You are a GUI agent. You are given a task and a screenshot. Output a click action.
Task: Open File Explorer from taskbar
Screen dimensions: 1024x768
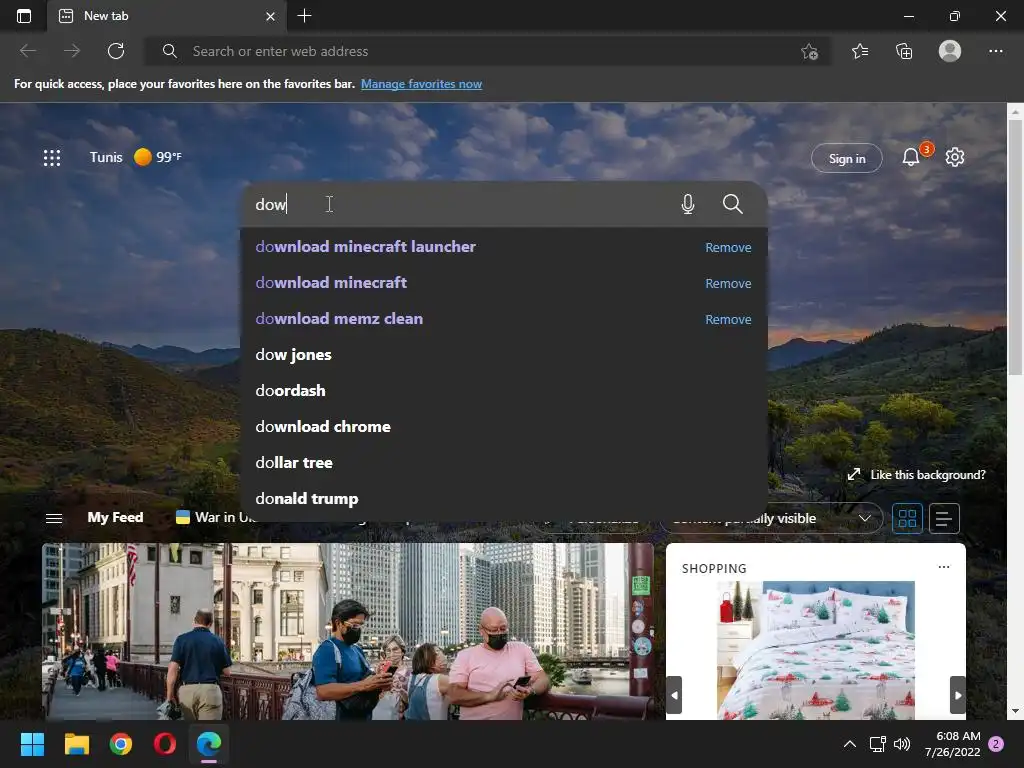coord(76,744)
